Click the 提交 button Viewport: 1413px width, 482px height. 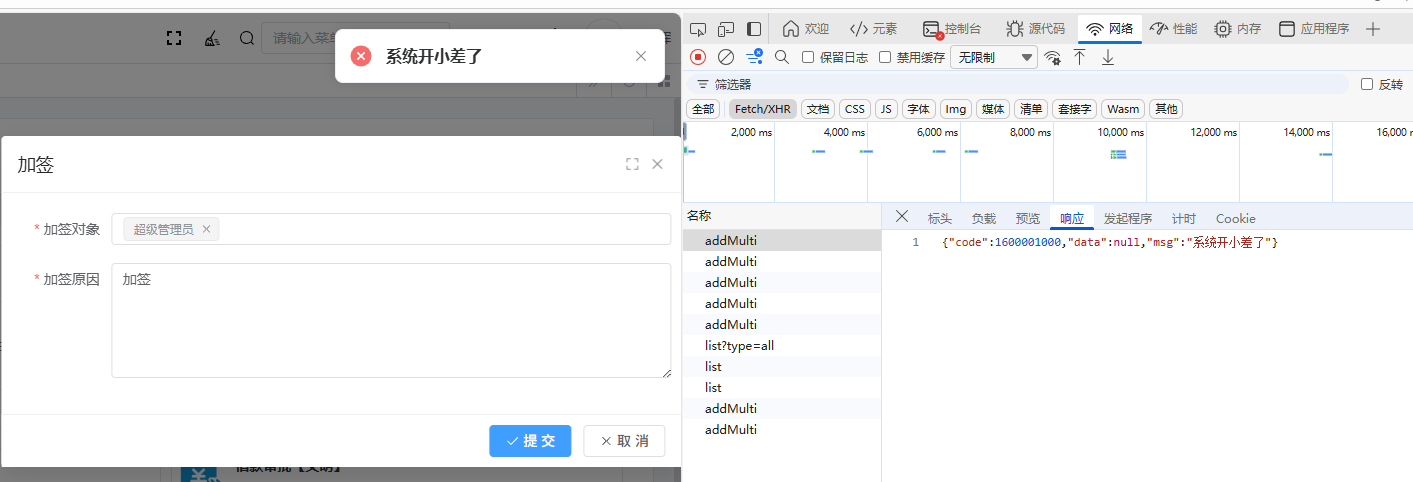pyautogui.click(x=530, y=441)
